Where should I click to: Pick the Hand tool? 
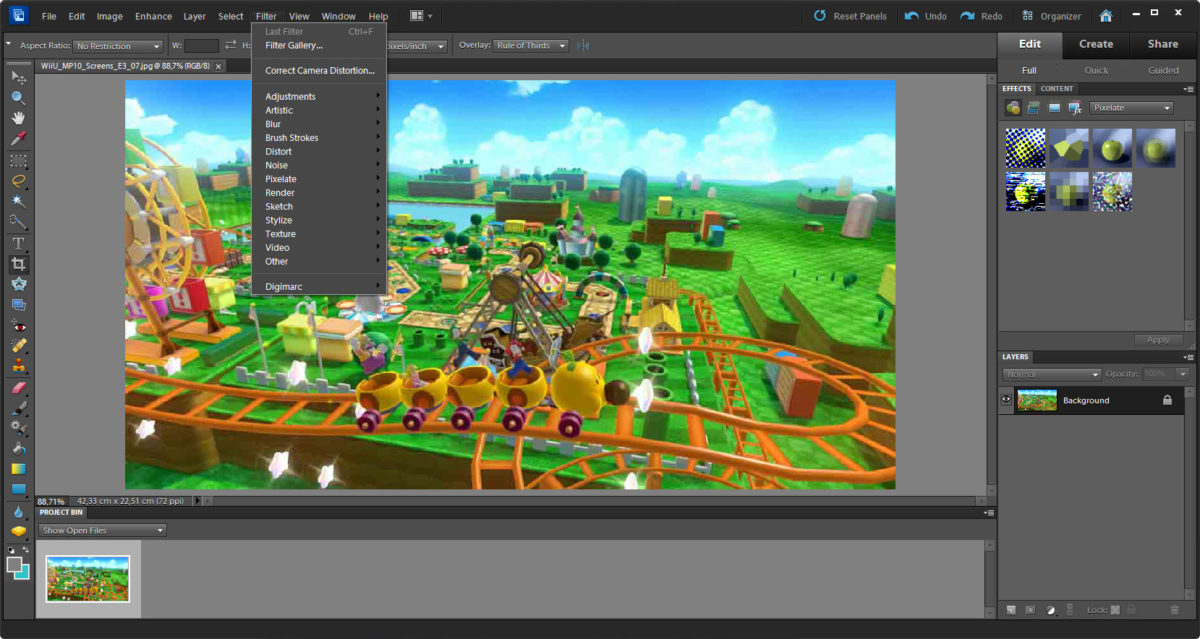18,118
